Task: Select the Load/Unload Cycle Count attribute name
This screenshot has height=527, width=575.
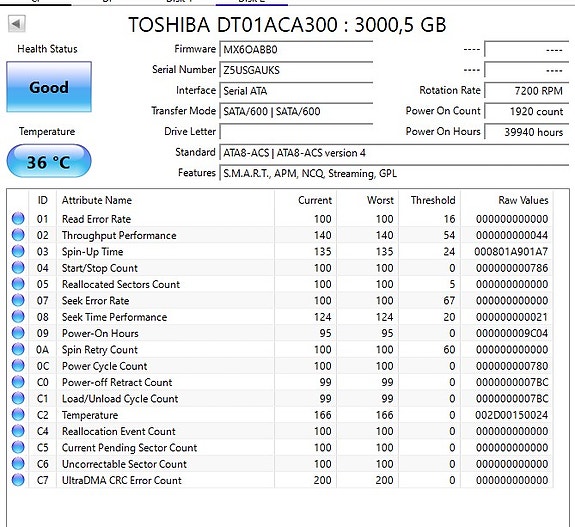Action: (x=120, y=399)
